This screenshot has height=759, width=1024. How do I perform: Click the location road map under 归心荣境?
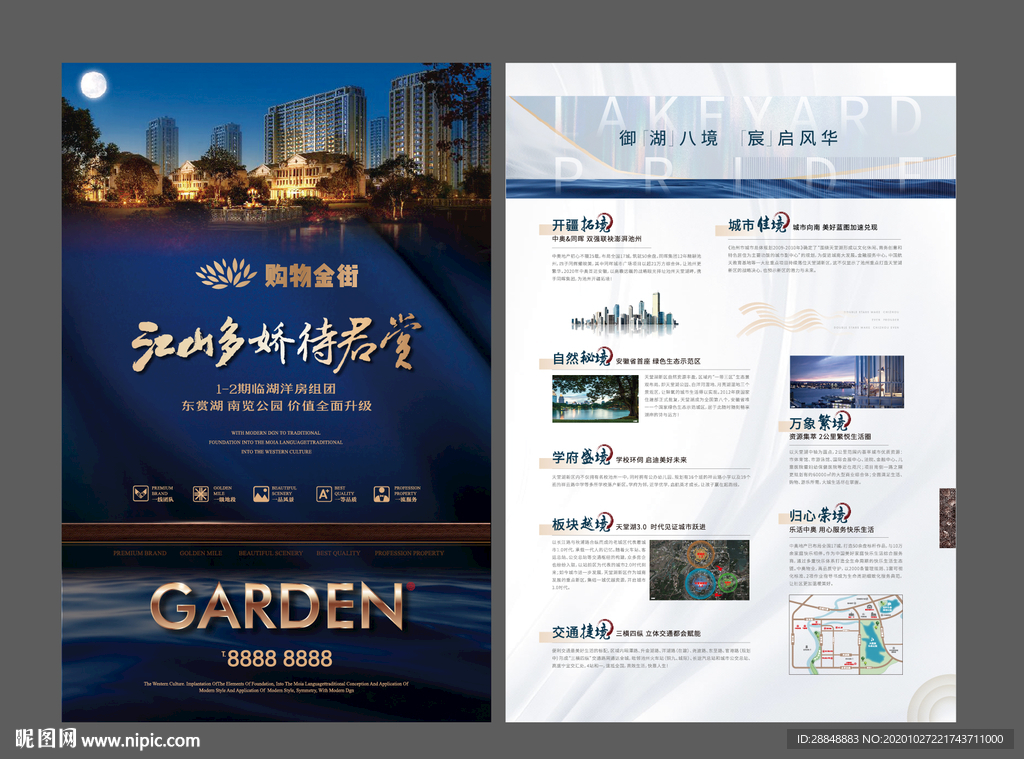(x=846, y=634)
